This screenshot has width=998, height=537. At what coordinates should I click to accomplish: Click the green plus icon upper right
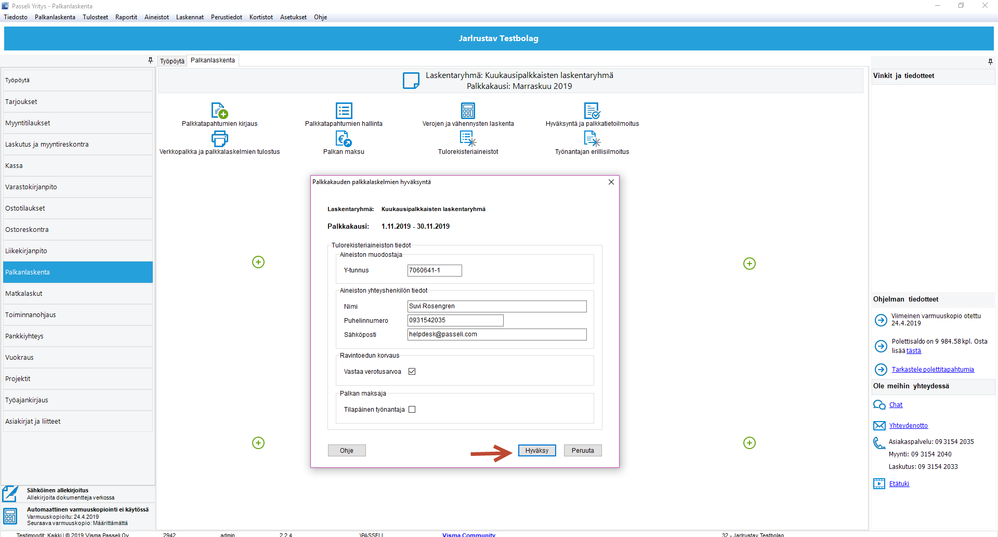(750, 263)
